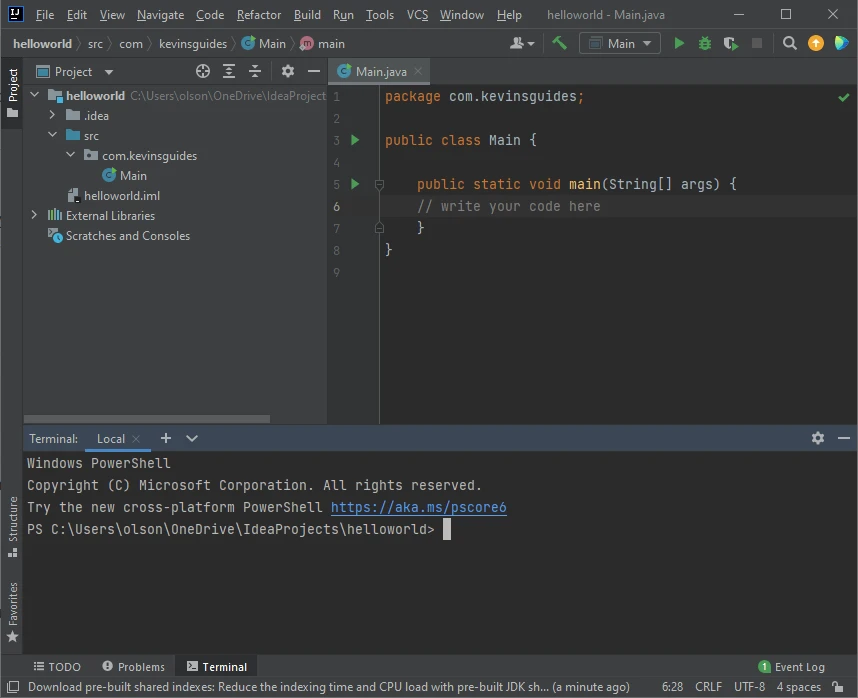The width and height of the screenshot is (858, 698).
Task: Open the VCS menu
Action: (418, 15)
